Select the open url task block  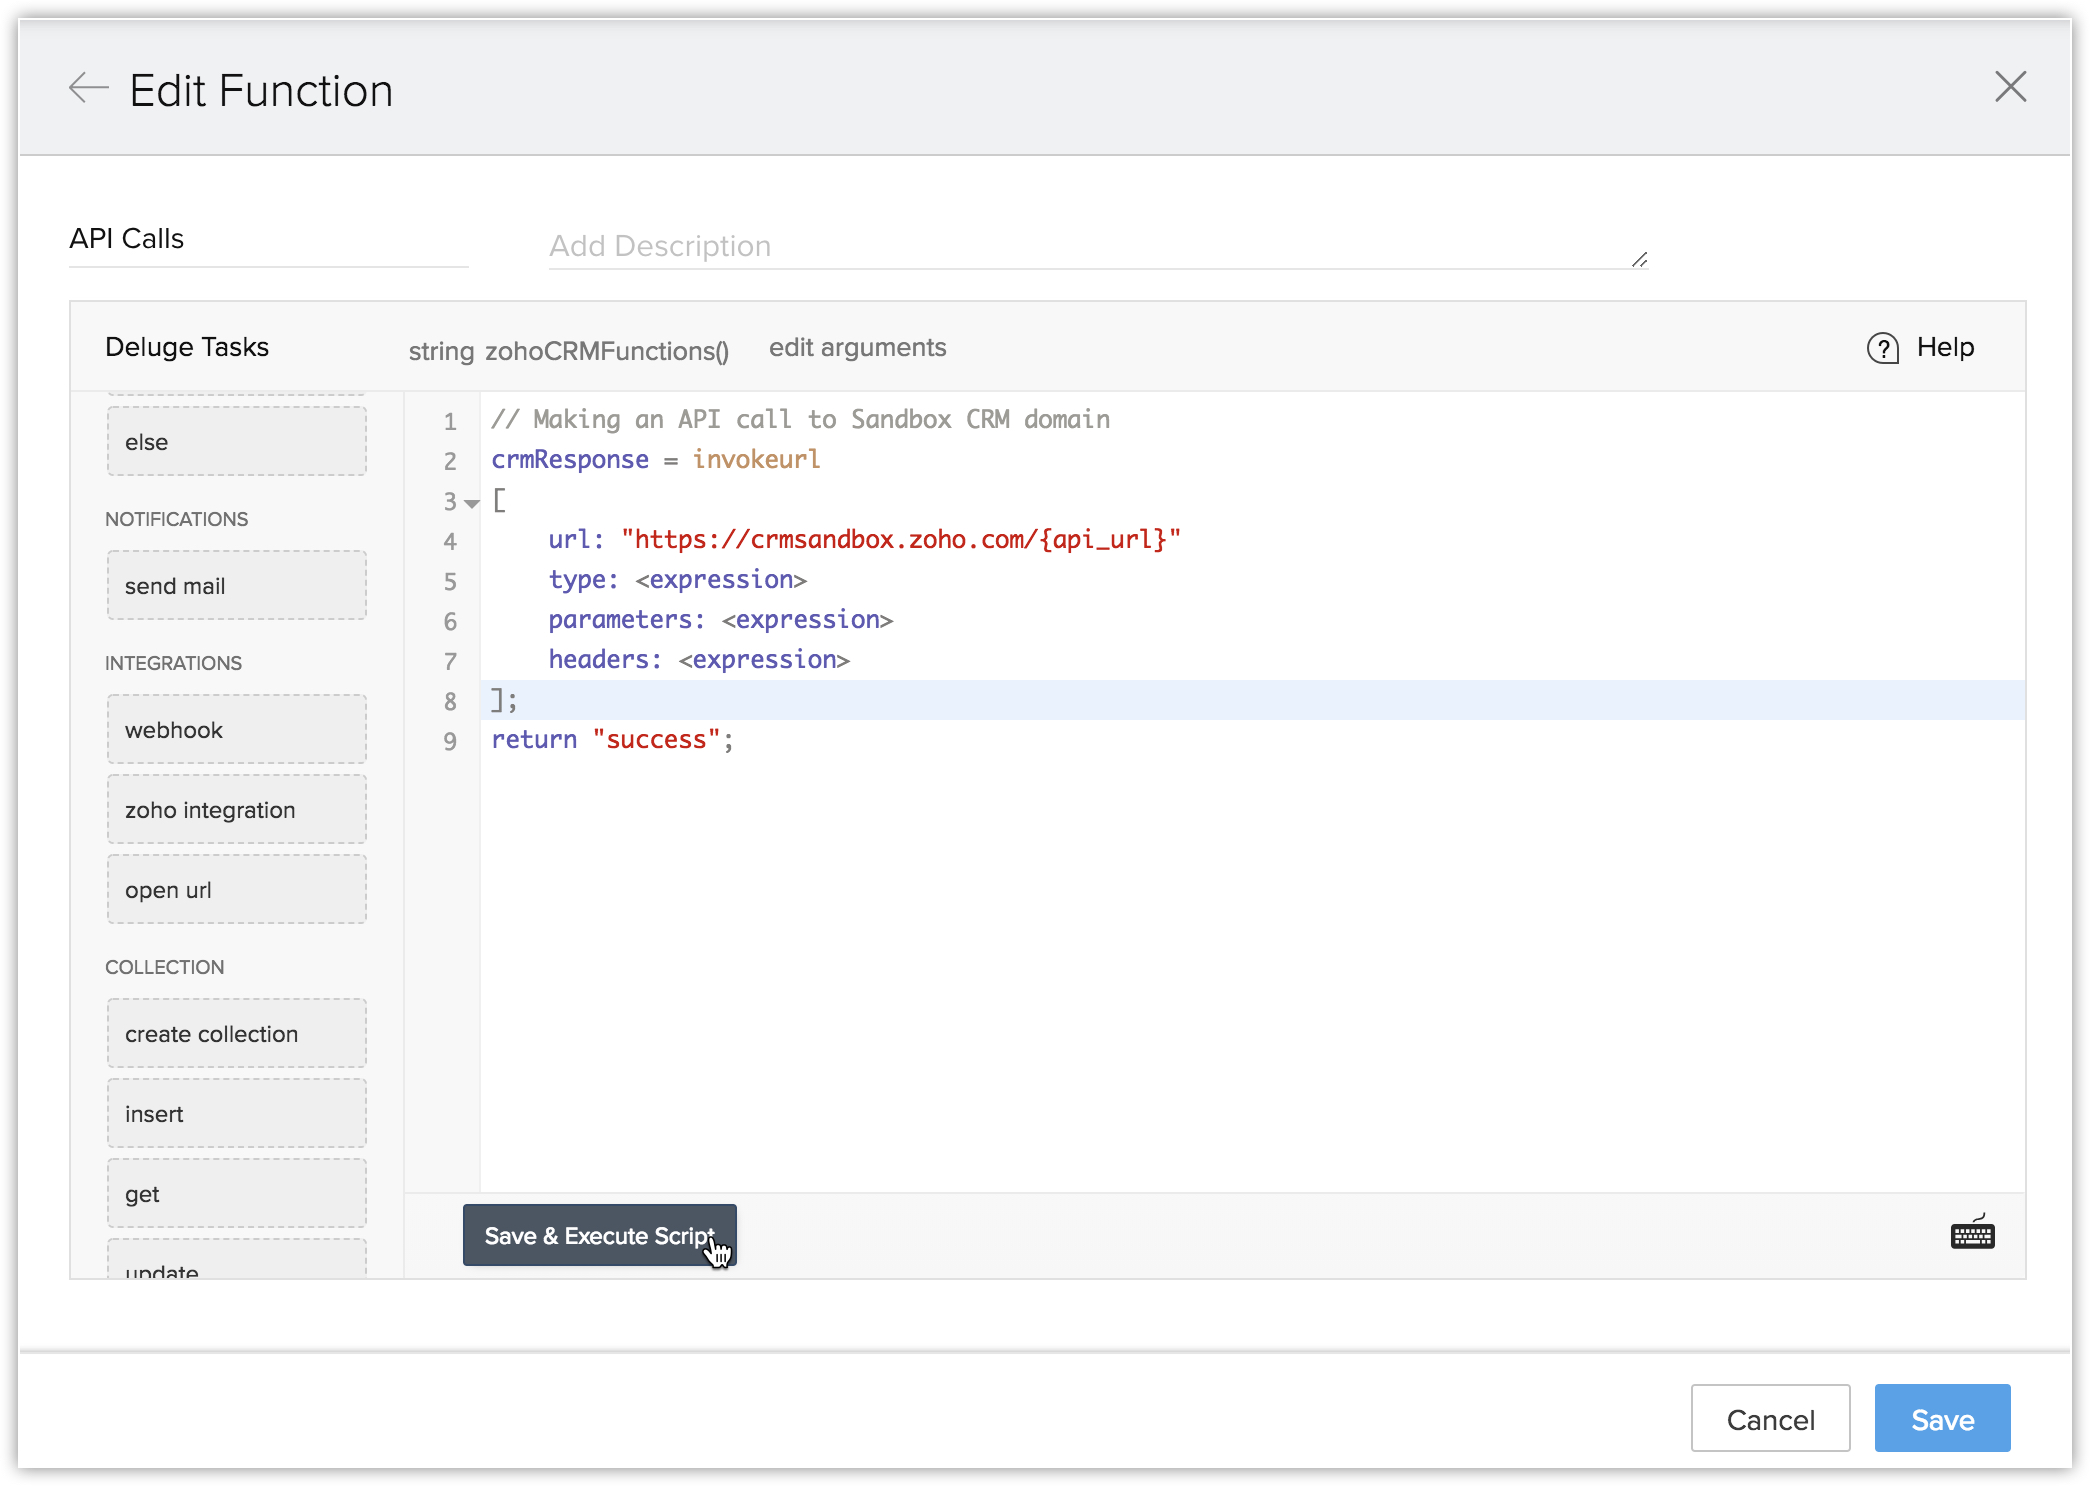[x=236, y=890]
